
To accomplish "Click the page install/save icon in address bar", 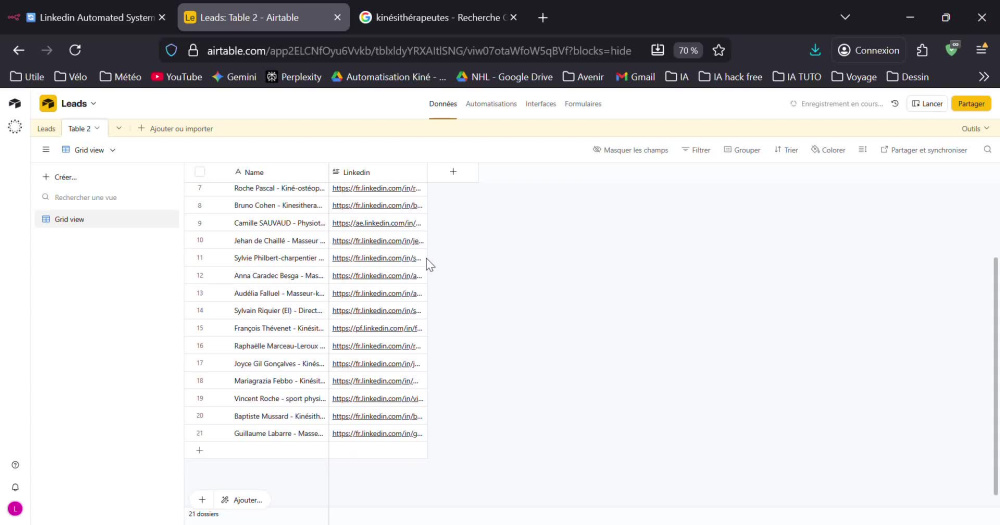I will tap(658, 50).
